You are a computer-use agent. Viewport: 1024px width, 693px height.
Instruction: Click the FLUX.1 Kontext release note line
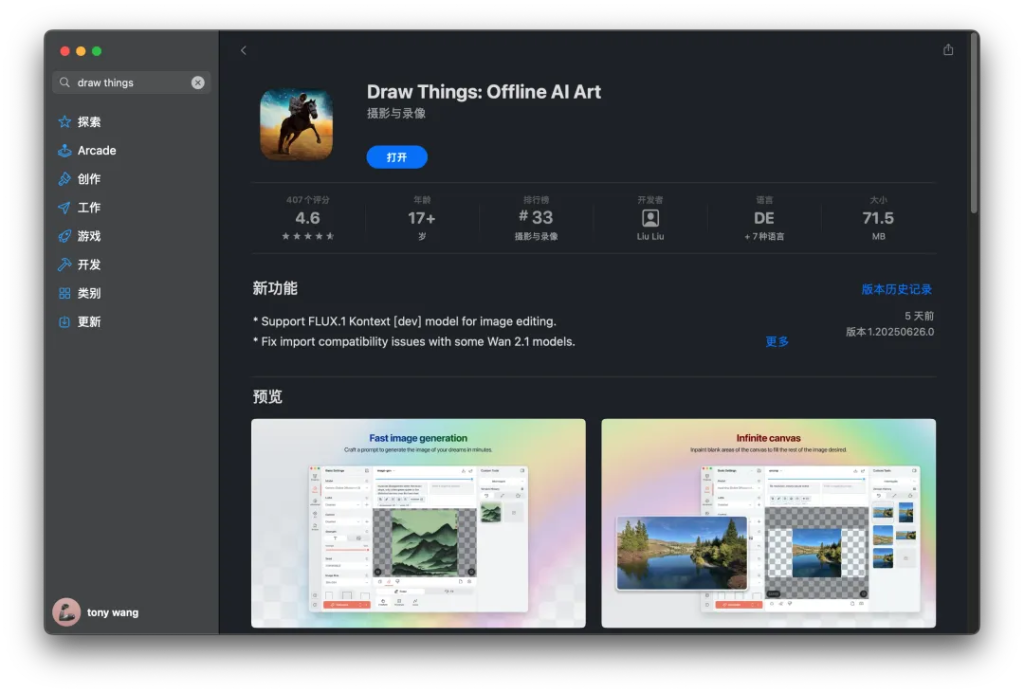point(405,321)
